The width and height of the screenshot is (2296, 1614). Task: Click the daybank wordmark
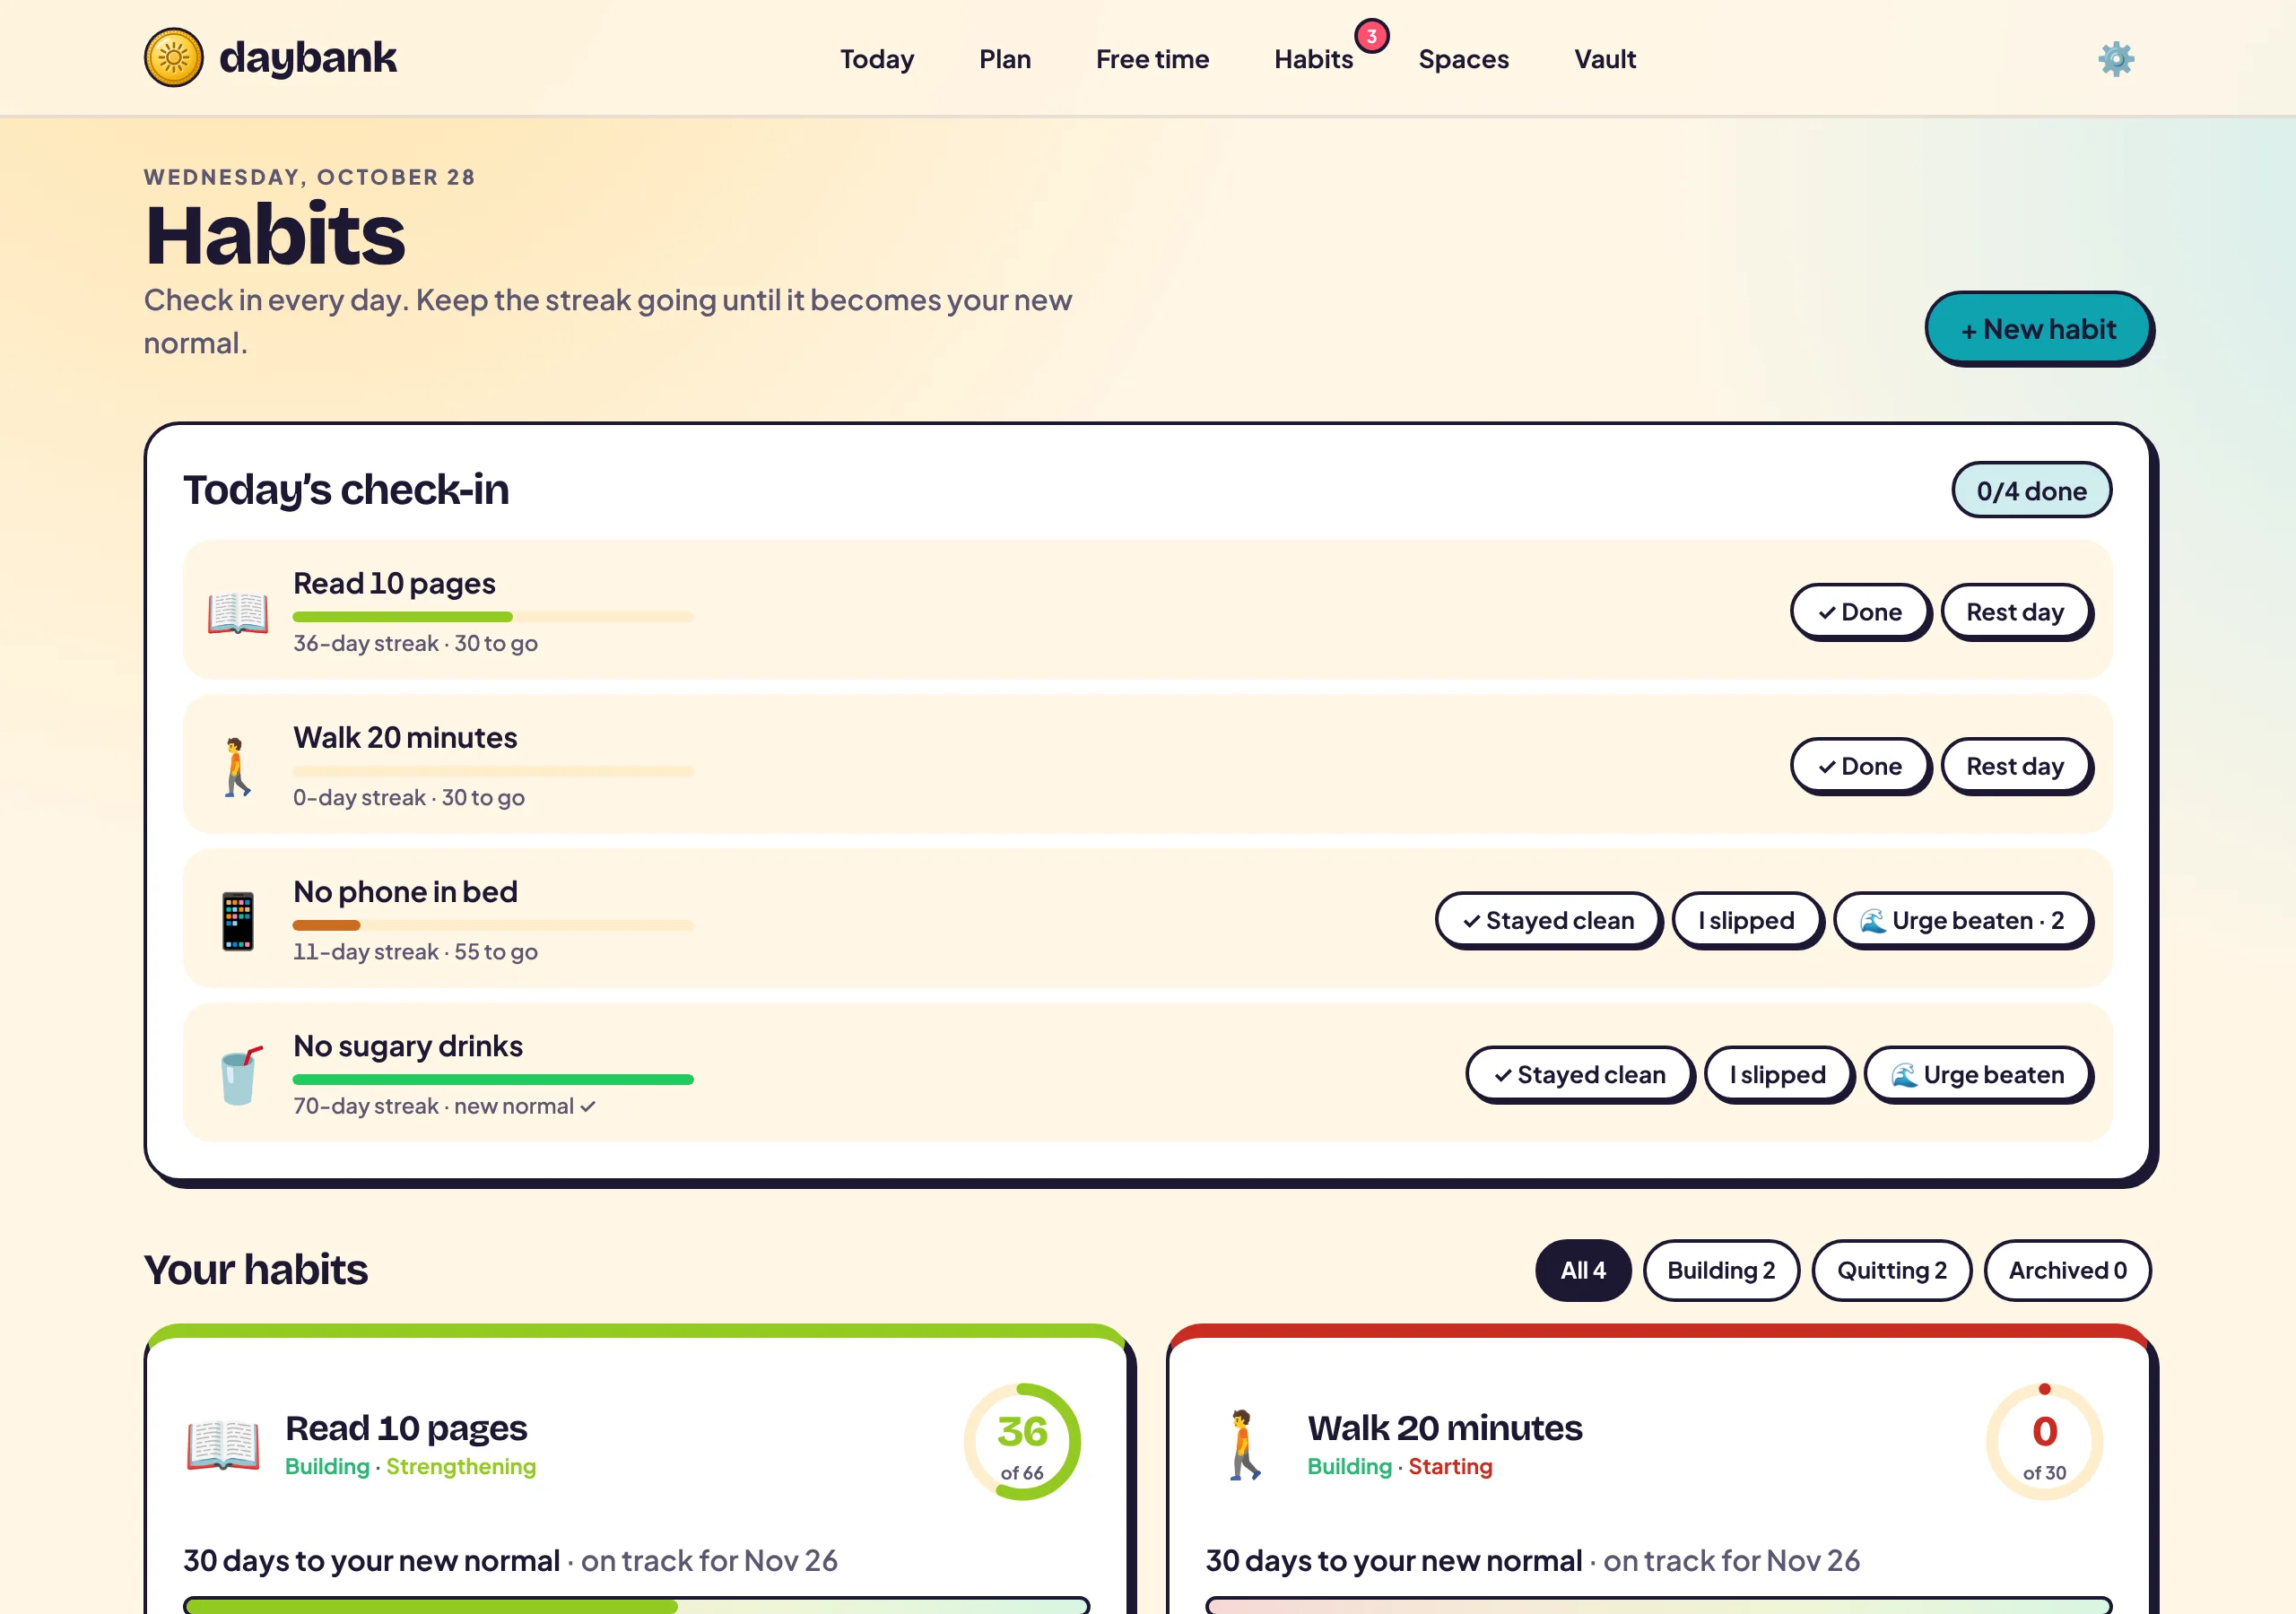pyautogui.click(x=307, y=57)
